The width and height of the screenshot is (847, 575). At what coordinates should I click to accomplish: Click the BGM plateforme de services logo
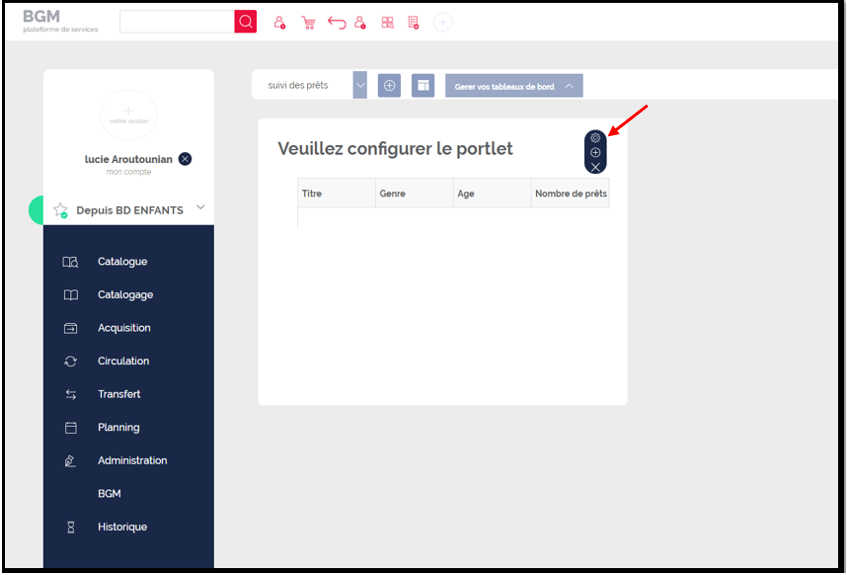pos(60,22)
